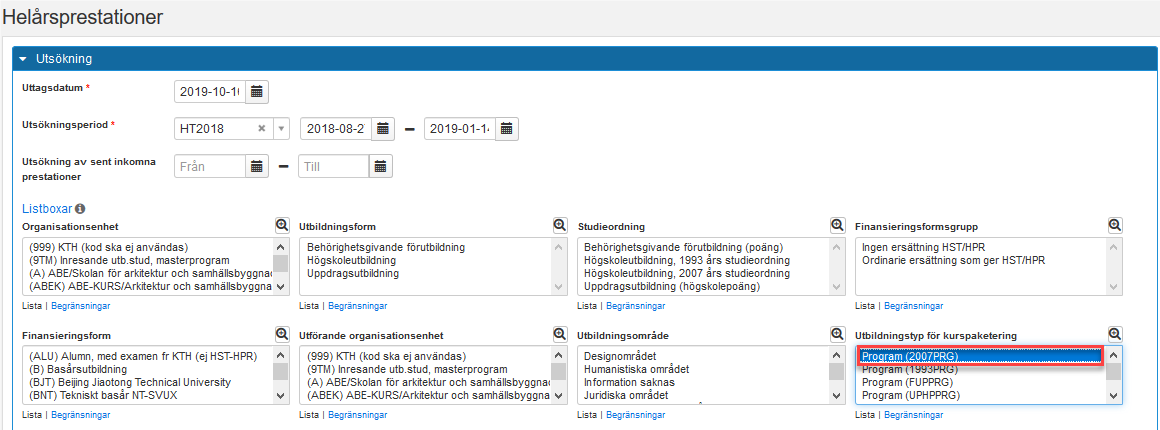Click the Uttagsdatum date input field

(209, 92)
